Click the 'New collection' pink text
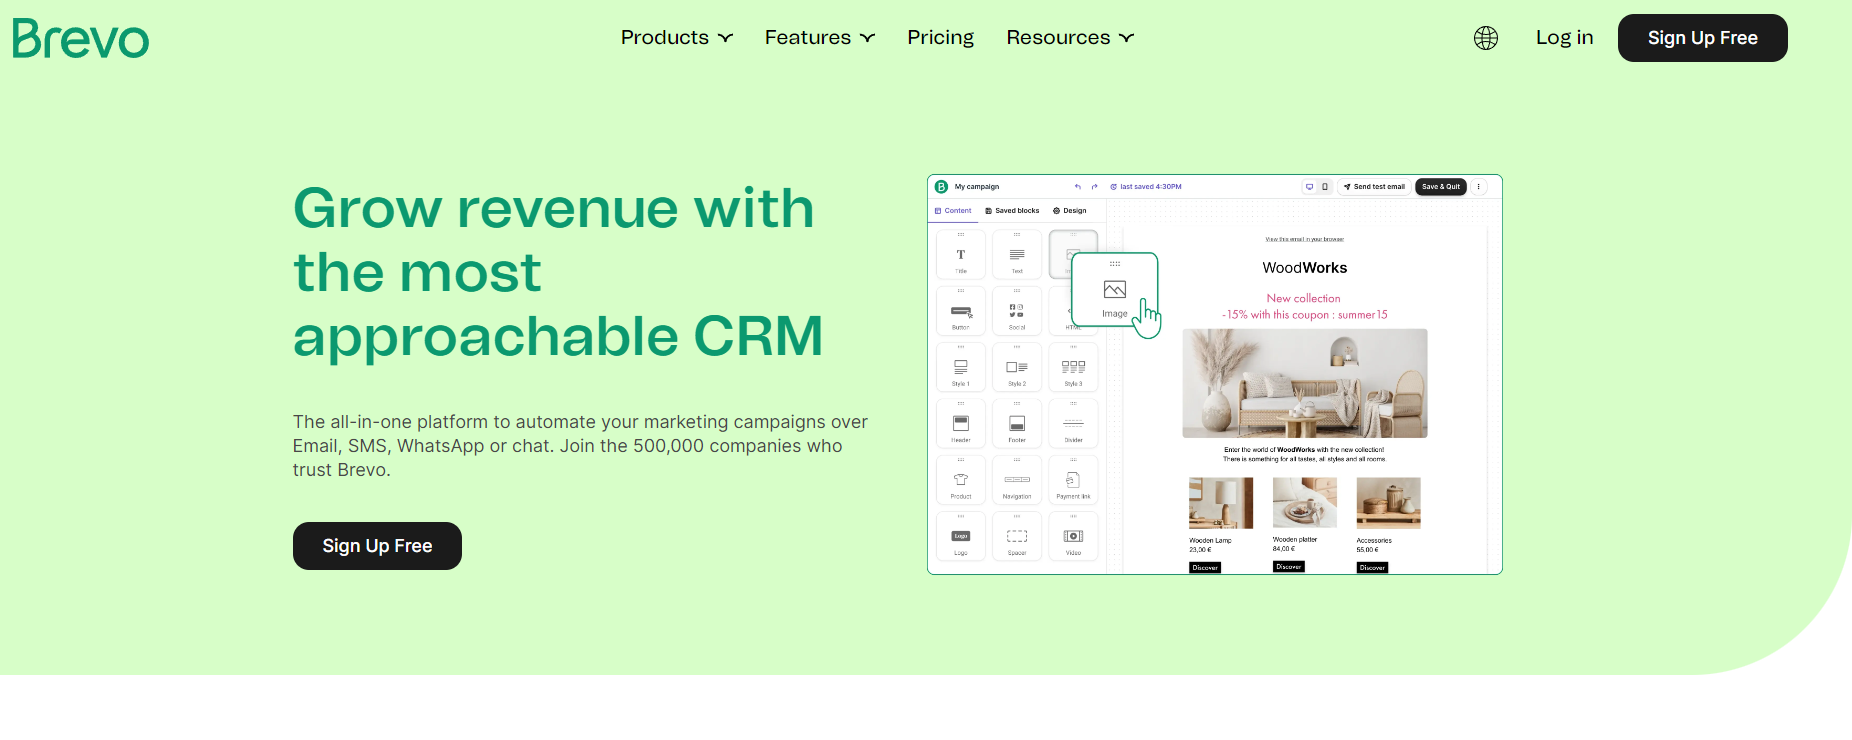The image size is (1852, 740). click(x=1303, y=298)
